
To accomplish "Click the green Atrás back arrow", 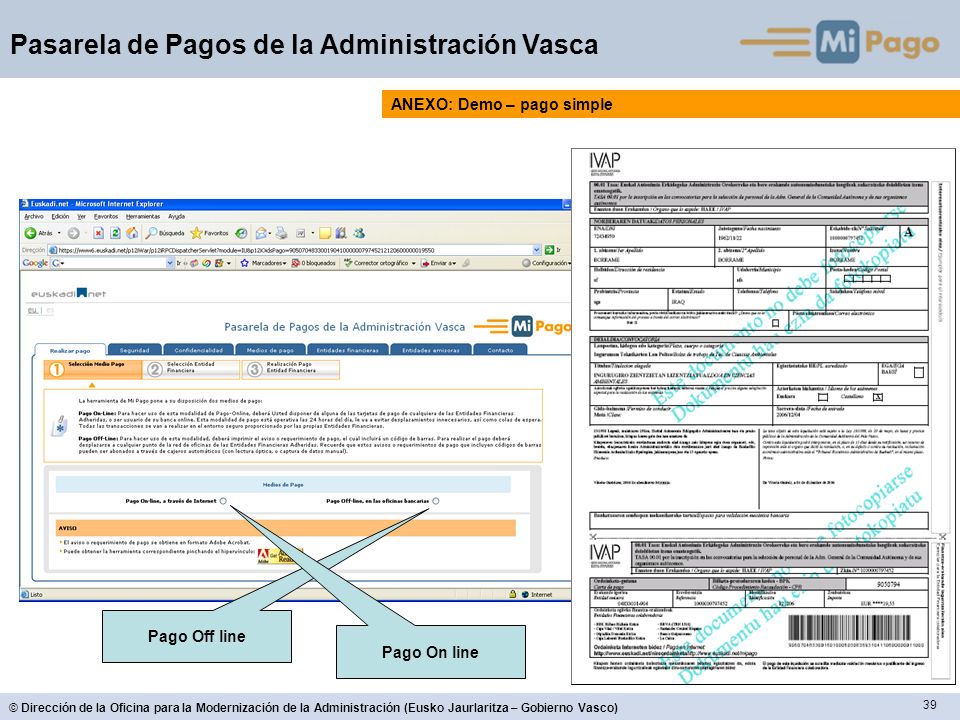I will click(x=30, y=233).
